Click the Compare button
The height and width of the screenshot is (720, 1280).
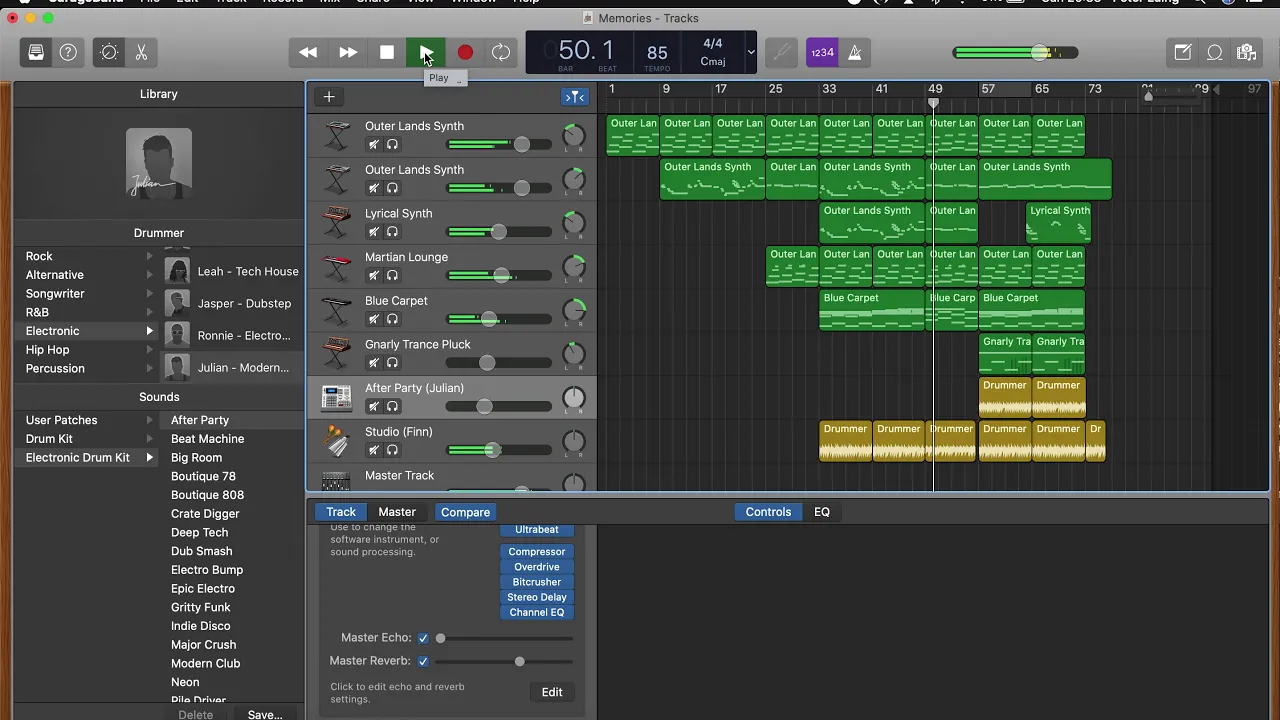[x=466, y=512]
